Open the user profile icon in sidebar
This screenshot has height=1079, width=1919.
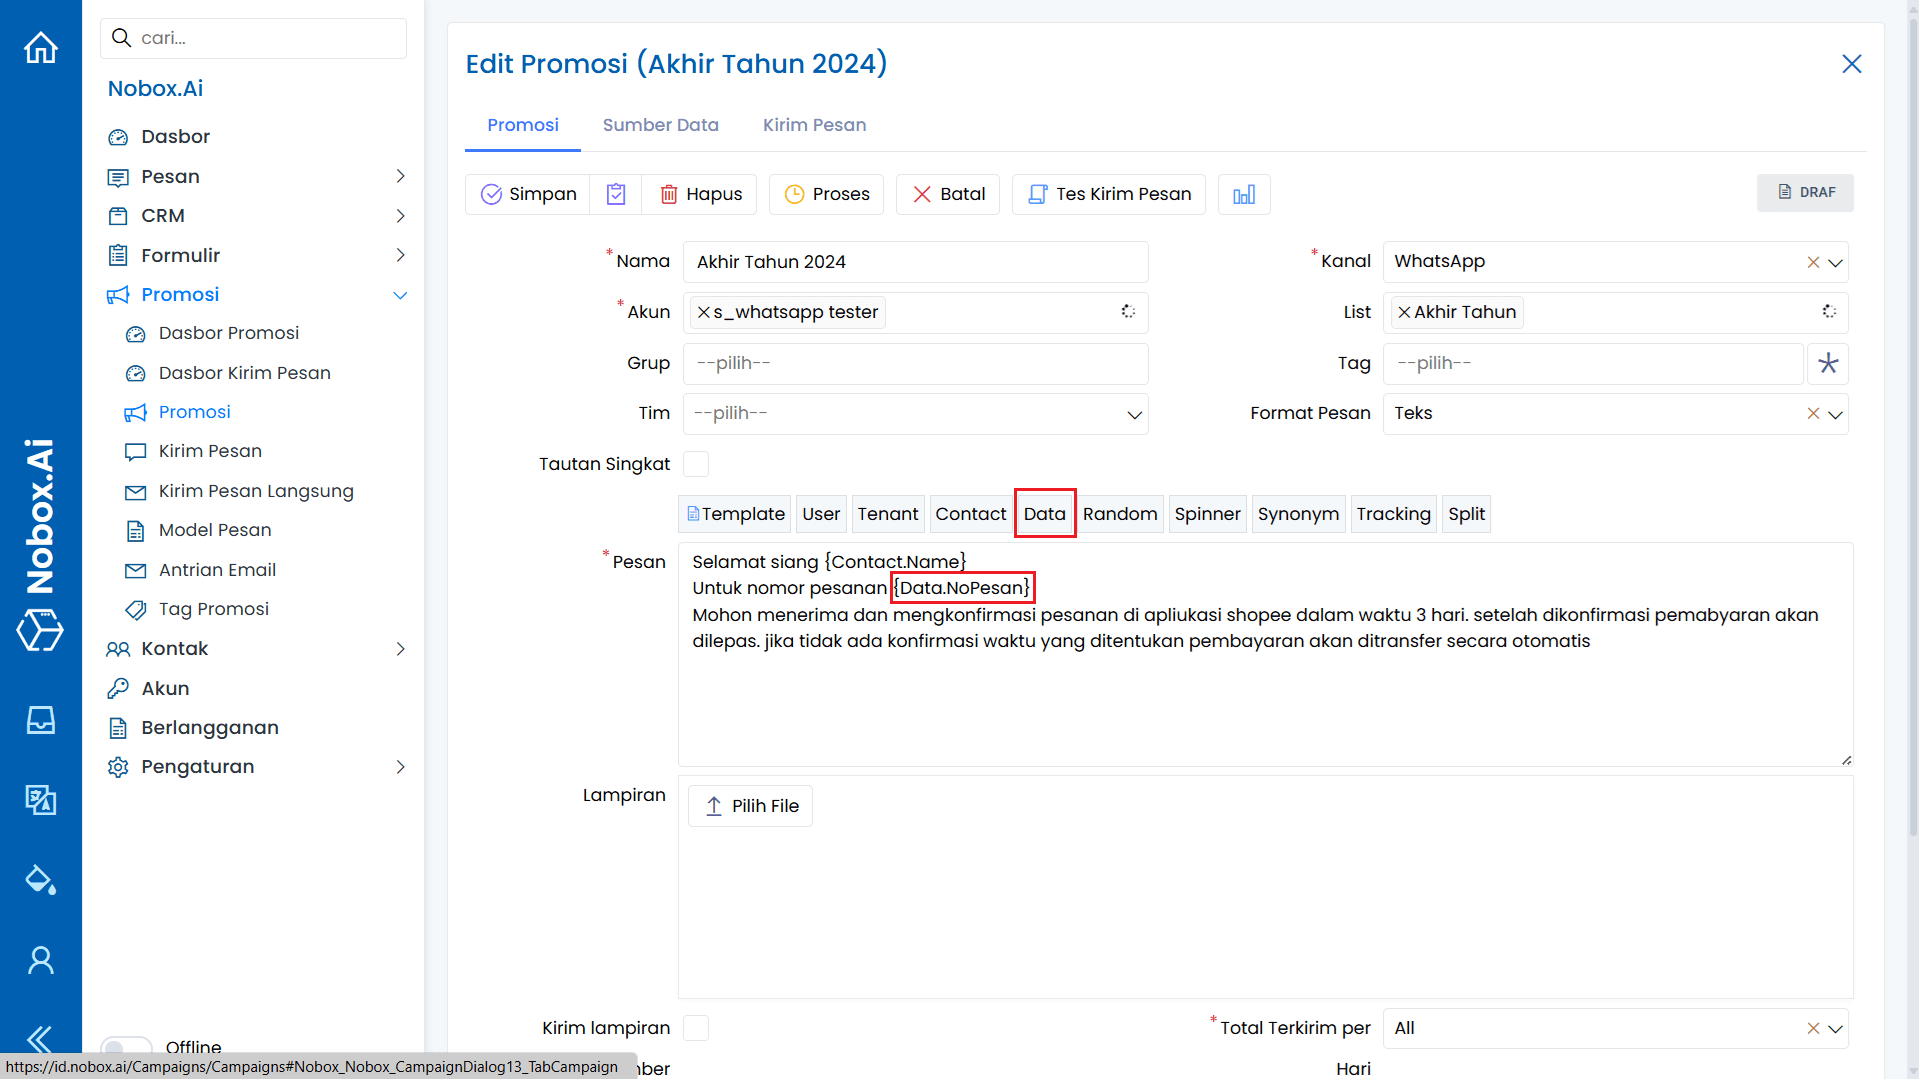(40, 960)
